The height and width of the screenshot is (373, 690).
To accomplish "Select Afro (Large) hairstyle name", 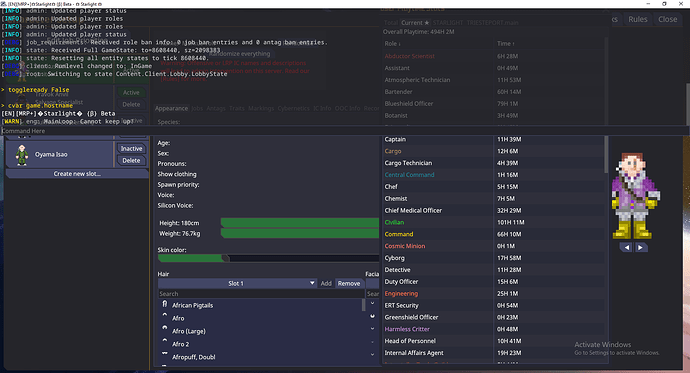I will click(x=189, y=331).
